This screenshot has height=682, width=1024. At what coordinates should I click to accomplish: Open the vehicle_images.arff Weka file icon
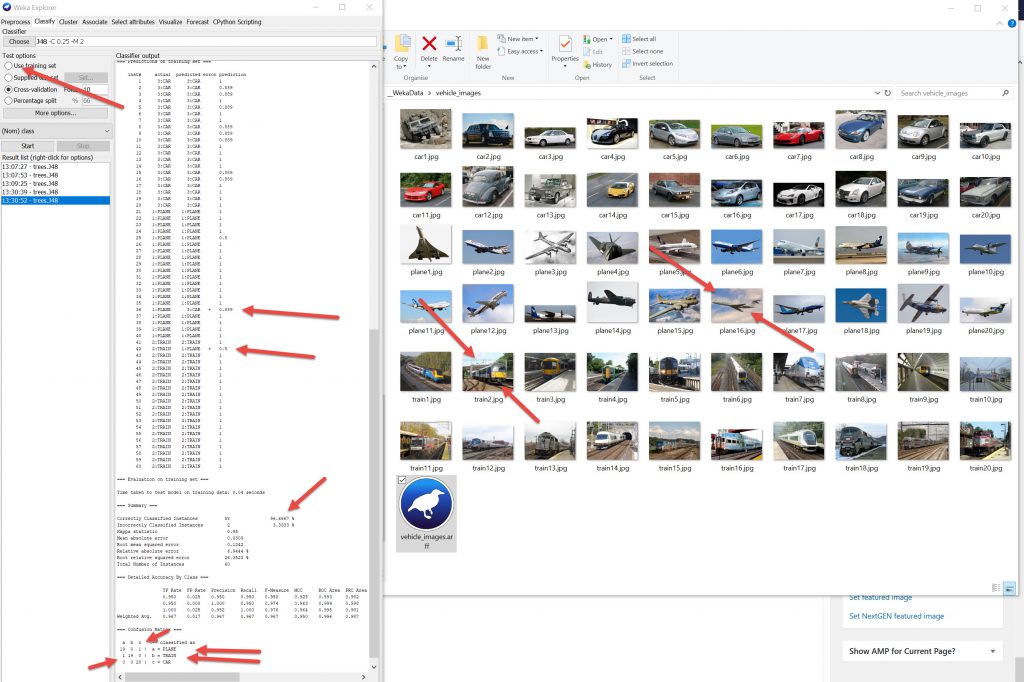[x=426, y=506]
